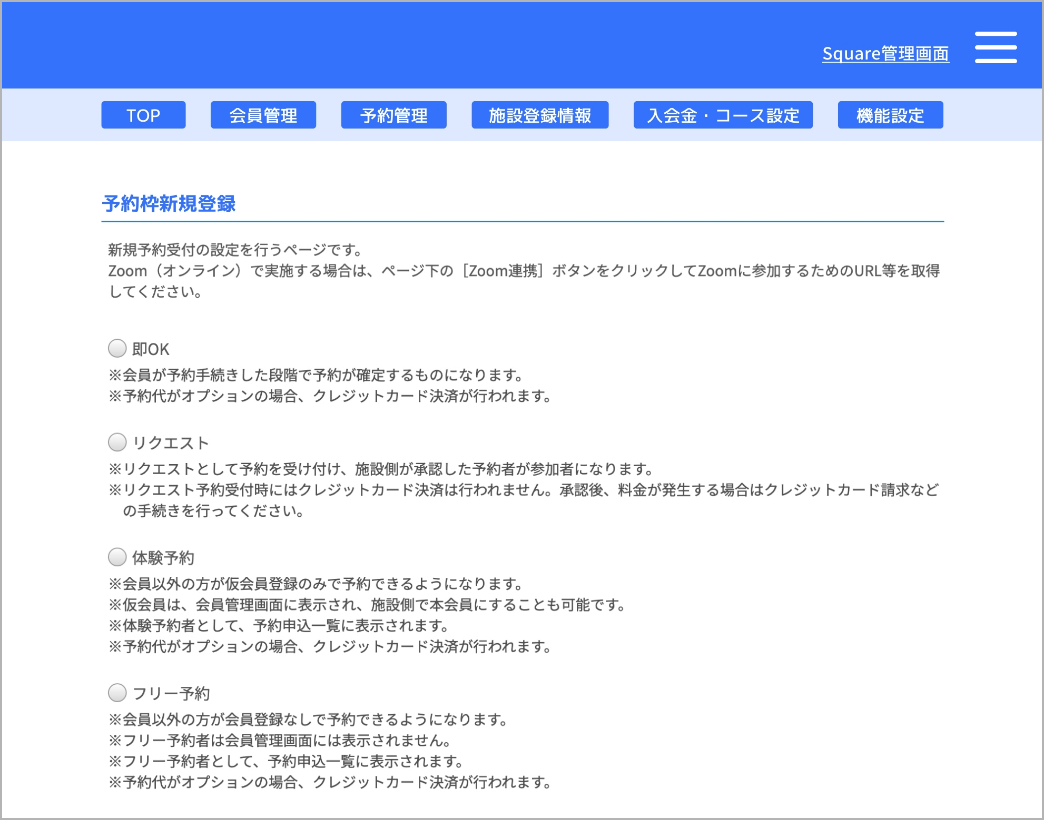
Task: Navigate to 予約管理
Action: (393, 115)
